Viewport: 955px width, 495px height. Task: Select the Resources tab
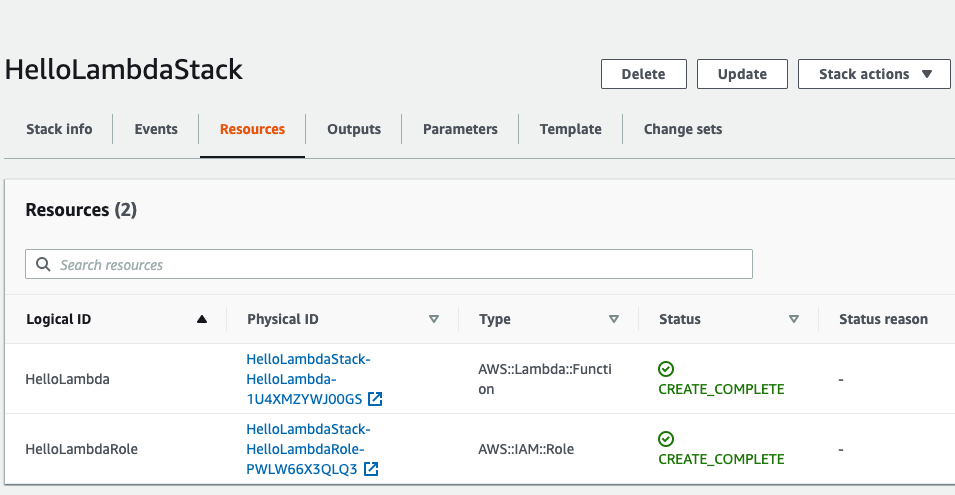point(252,129)
